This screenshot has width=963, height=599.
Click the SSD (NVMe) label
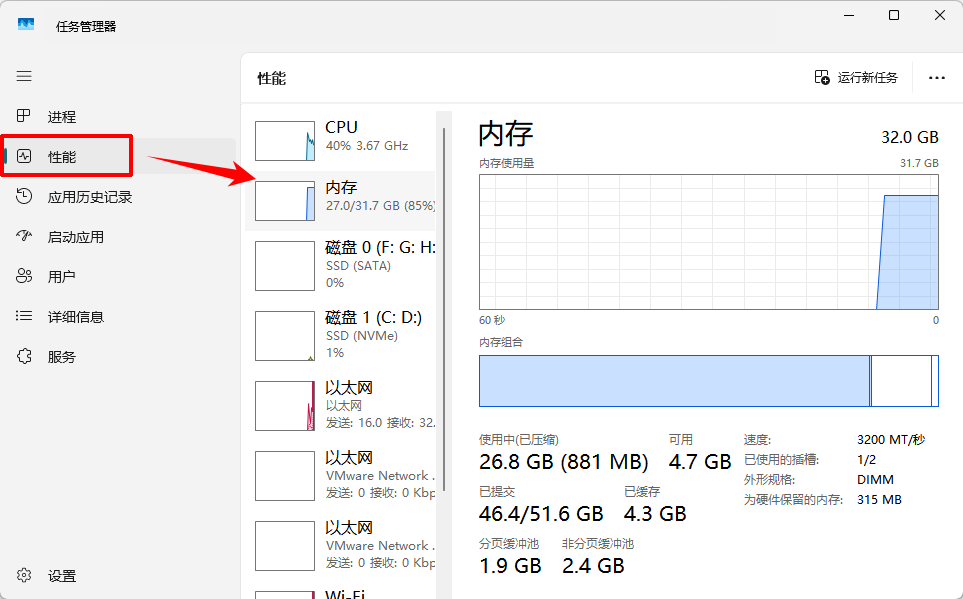[362, 335]
